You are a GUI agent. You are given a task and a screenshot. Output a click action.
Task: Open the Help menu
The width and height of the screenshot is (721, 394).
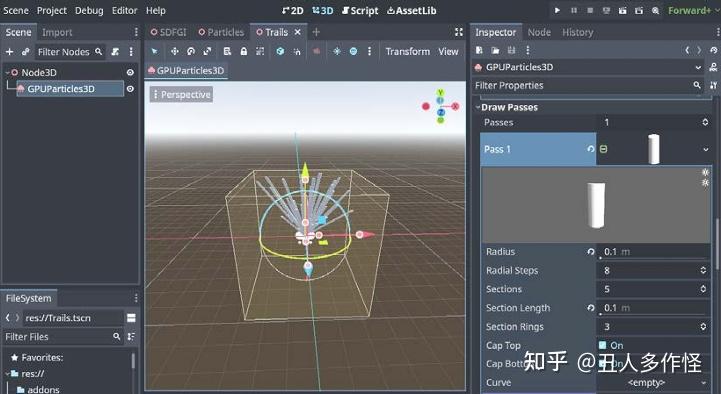(x=155, y=10)
